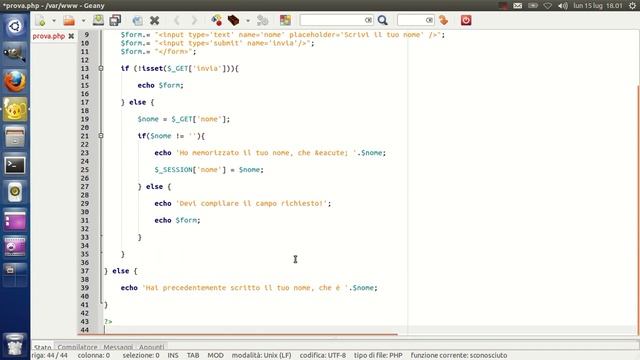Click the toolbar search text field
Image resolution: width=640 pixels, height=360 pixels.
(332, 20)
